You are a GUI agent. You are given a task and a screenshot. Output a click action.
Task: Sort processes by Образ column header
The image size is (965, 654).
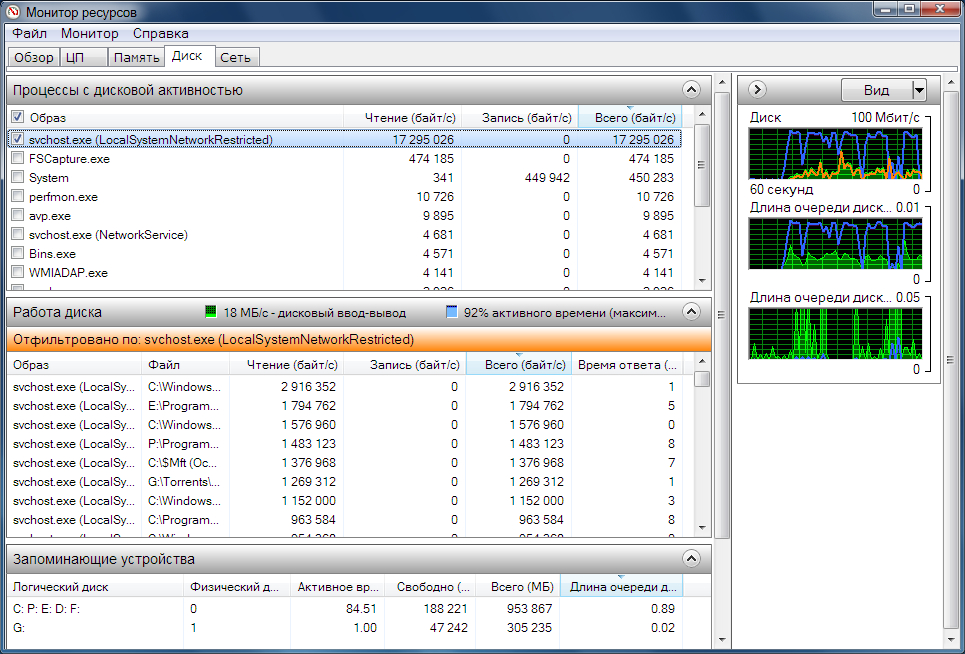point(175,118)
